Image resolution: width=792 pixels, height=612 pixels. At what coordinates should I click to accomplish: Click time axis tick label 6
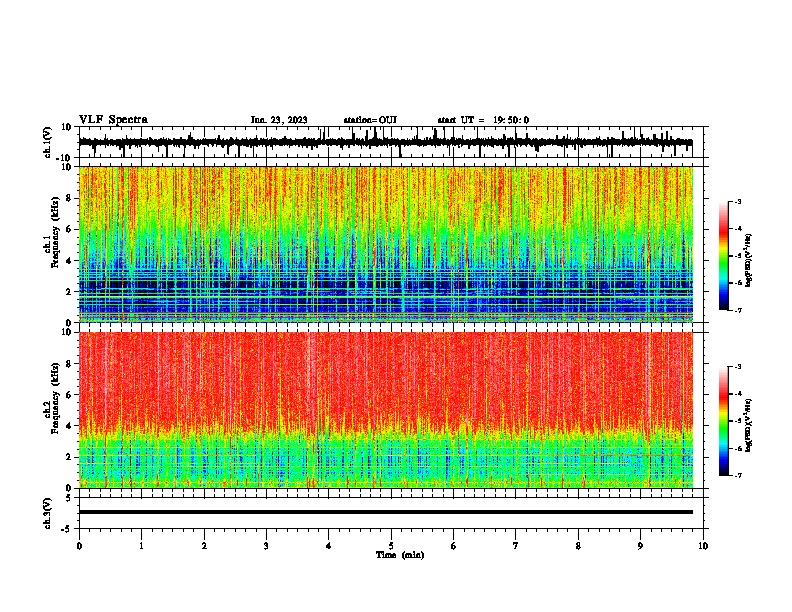pyautogui.click(x=454, y=546)
